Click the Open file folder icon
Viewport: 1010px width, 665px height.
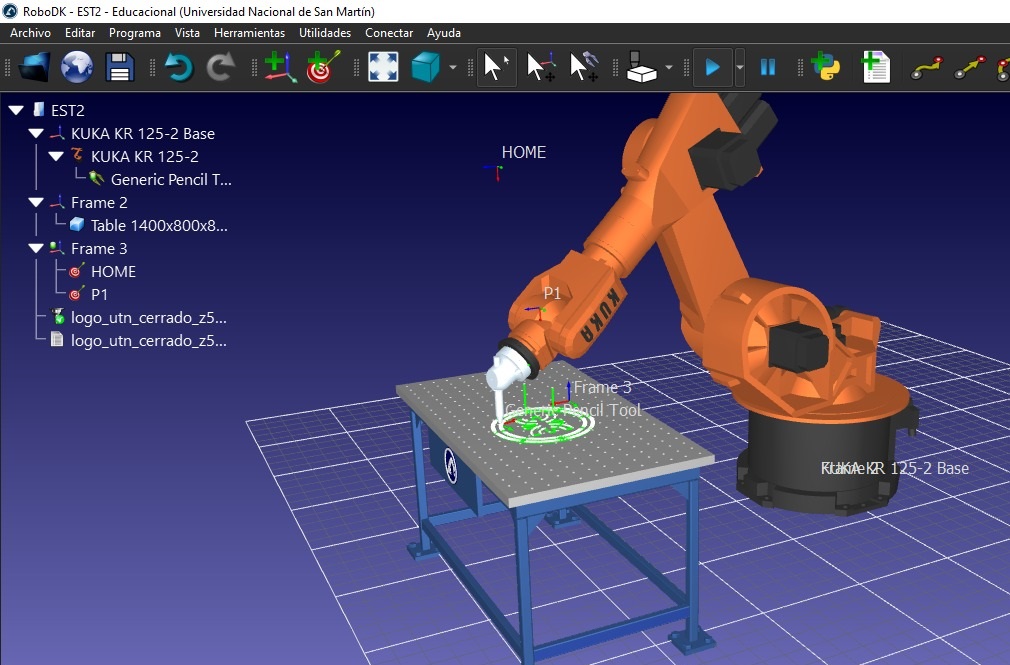point(34,67)
